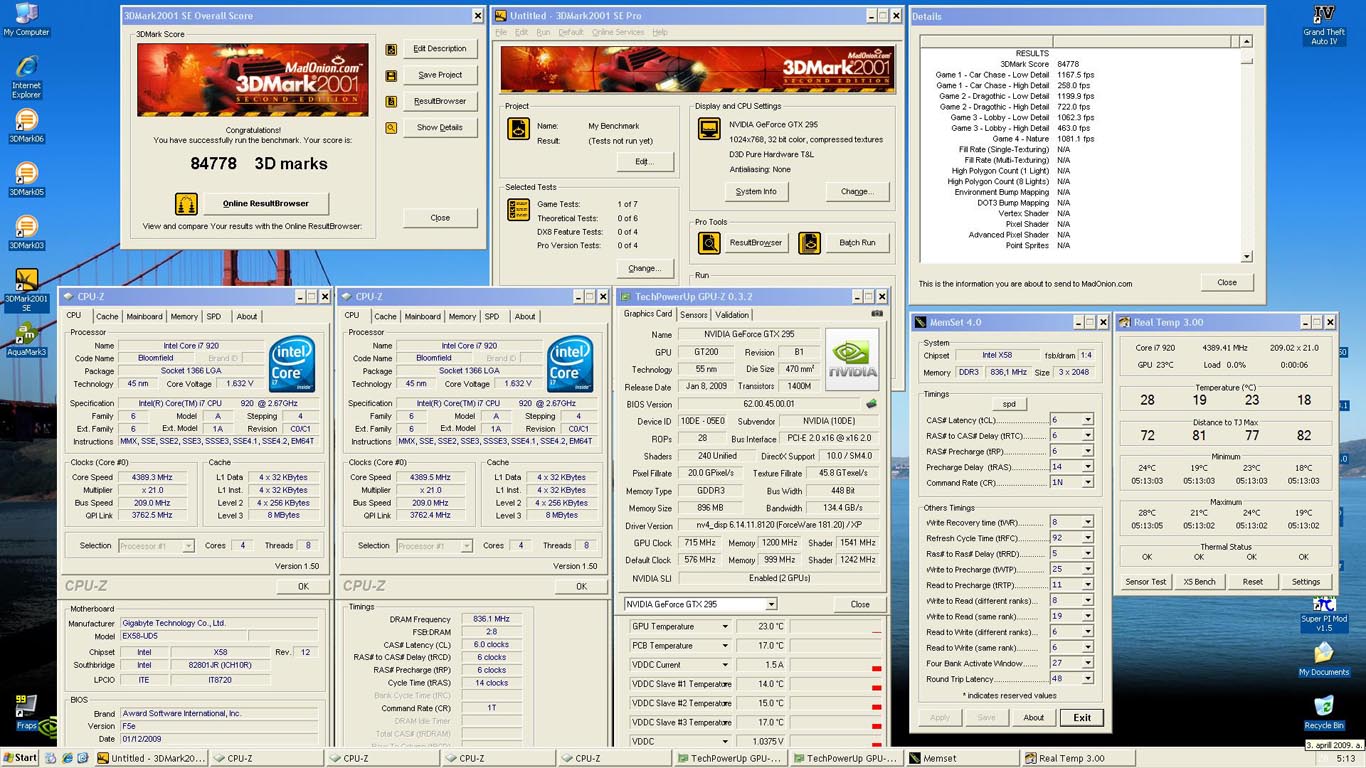
Task: Open the Four Bank Activate Window dropdown
Action: [x=1087, y=663]
